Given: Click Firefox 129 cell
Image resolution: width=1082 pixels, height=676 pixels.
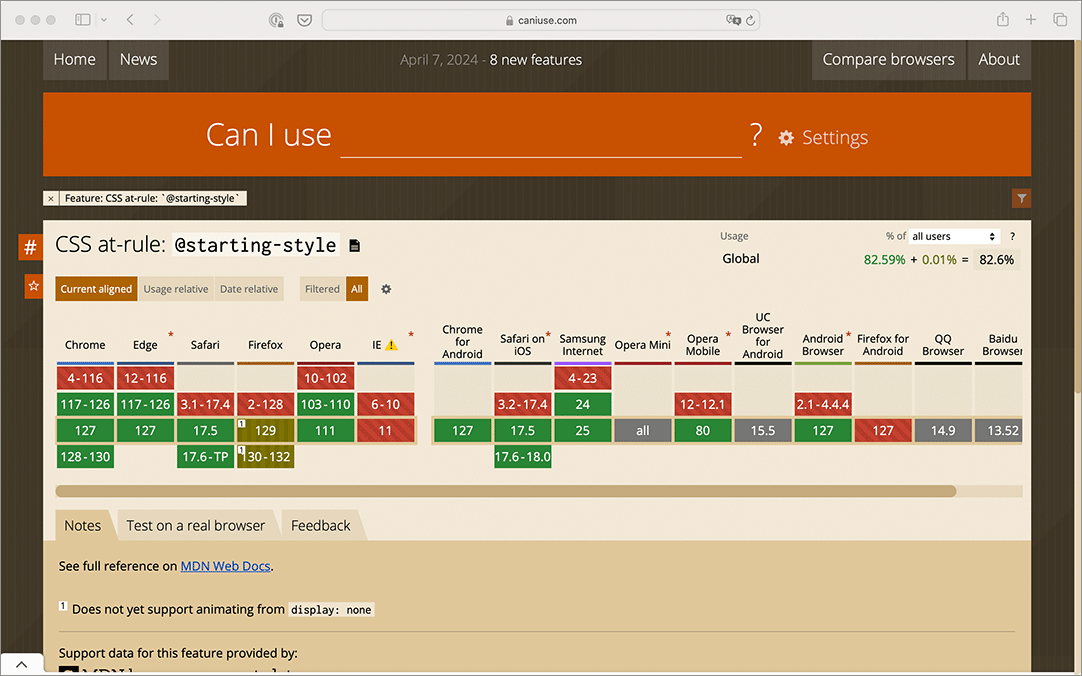Looking at the screenshot, I should (x=266, y=430).
